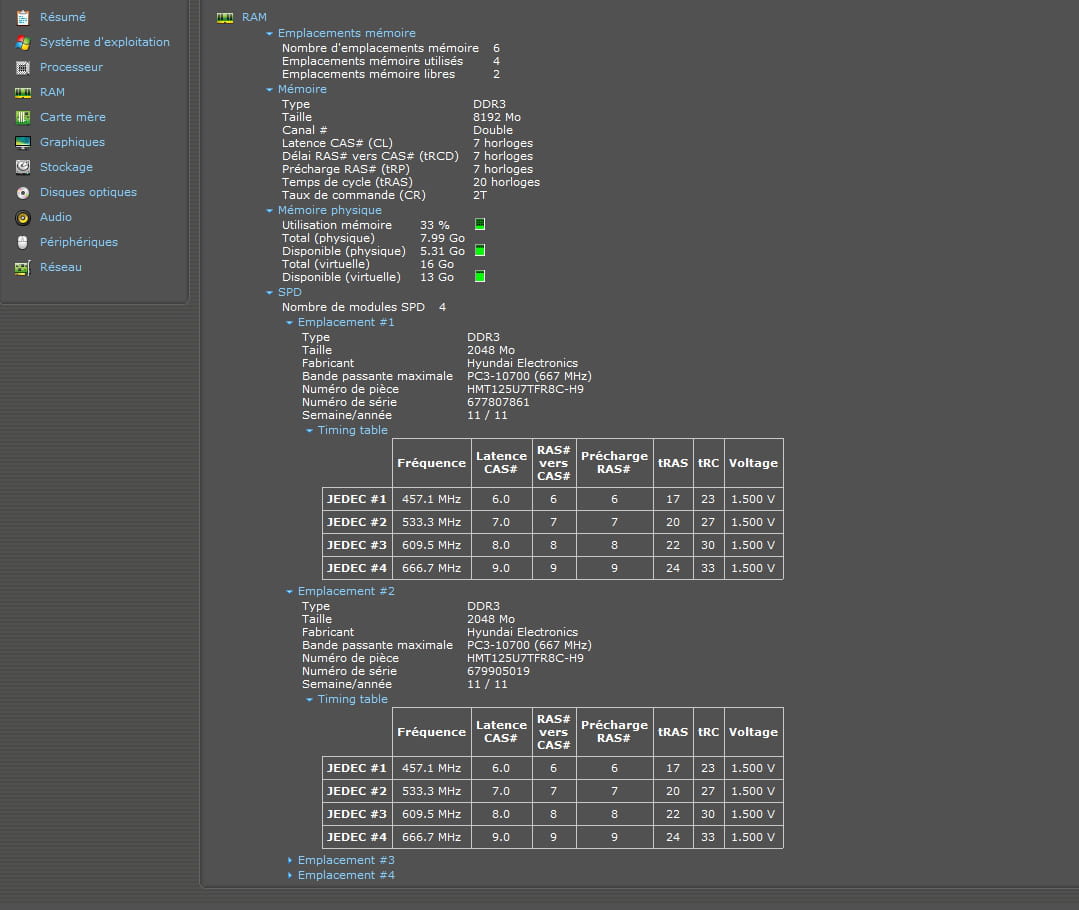Click the Stockage drive icon
This screenshot has width=1079, height=910.
(x=22, y=167)
